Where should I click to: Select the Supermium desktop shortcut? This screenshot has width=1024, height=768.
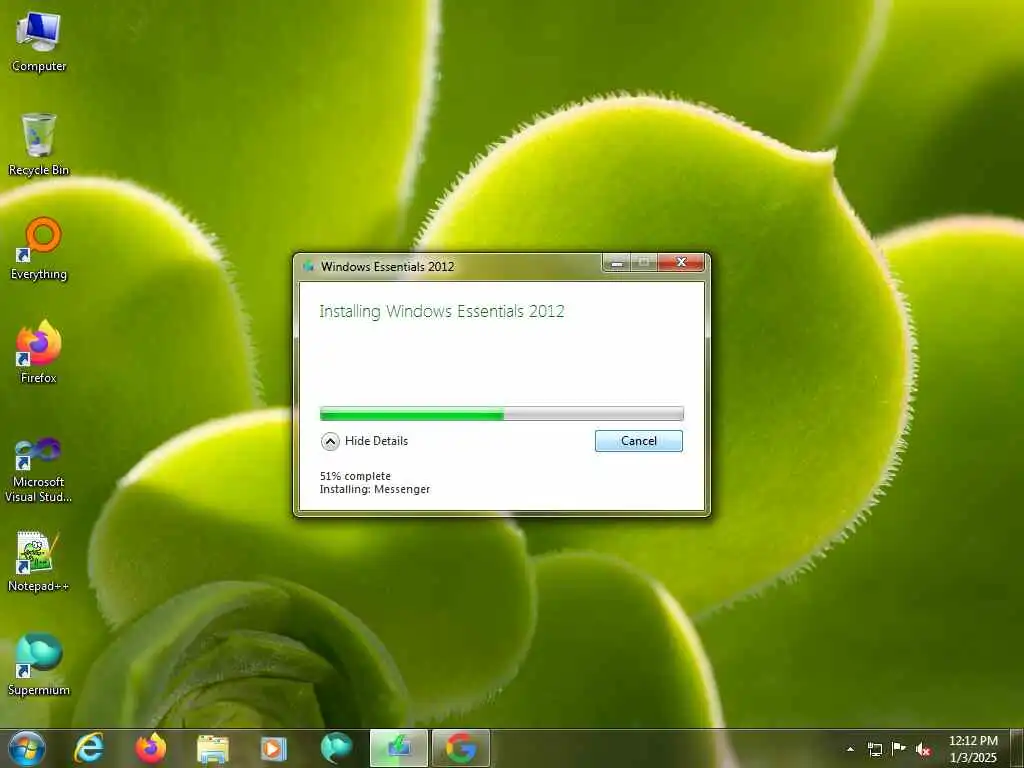pos(39,665)
